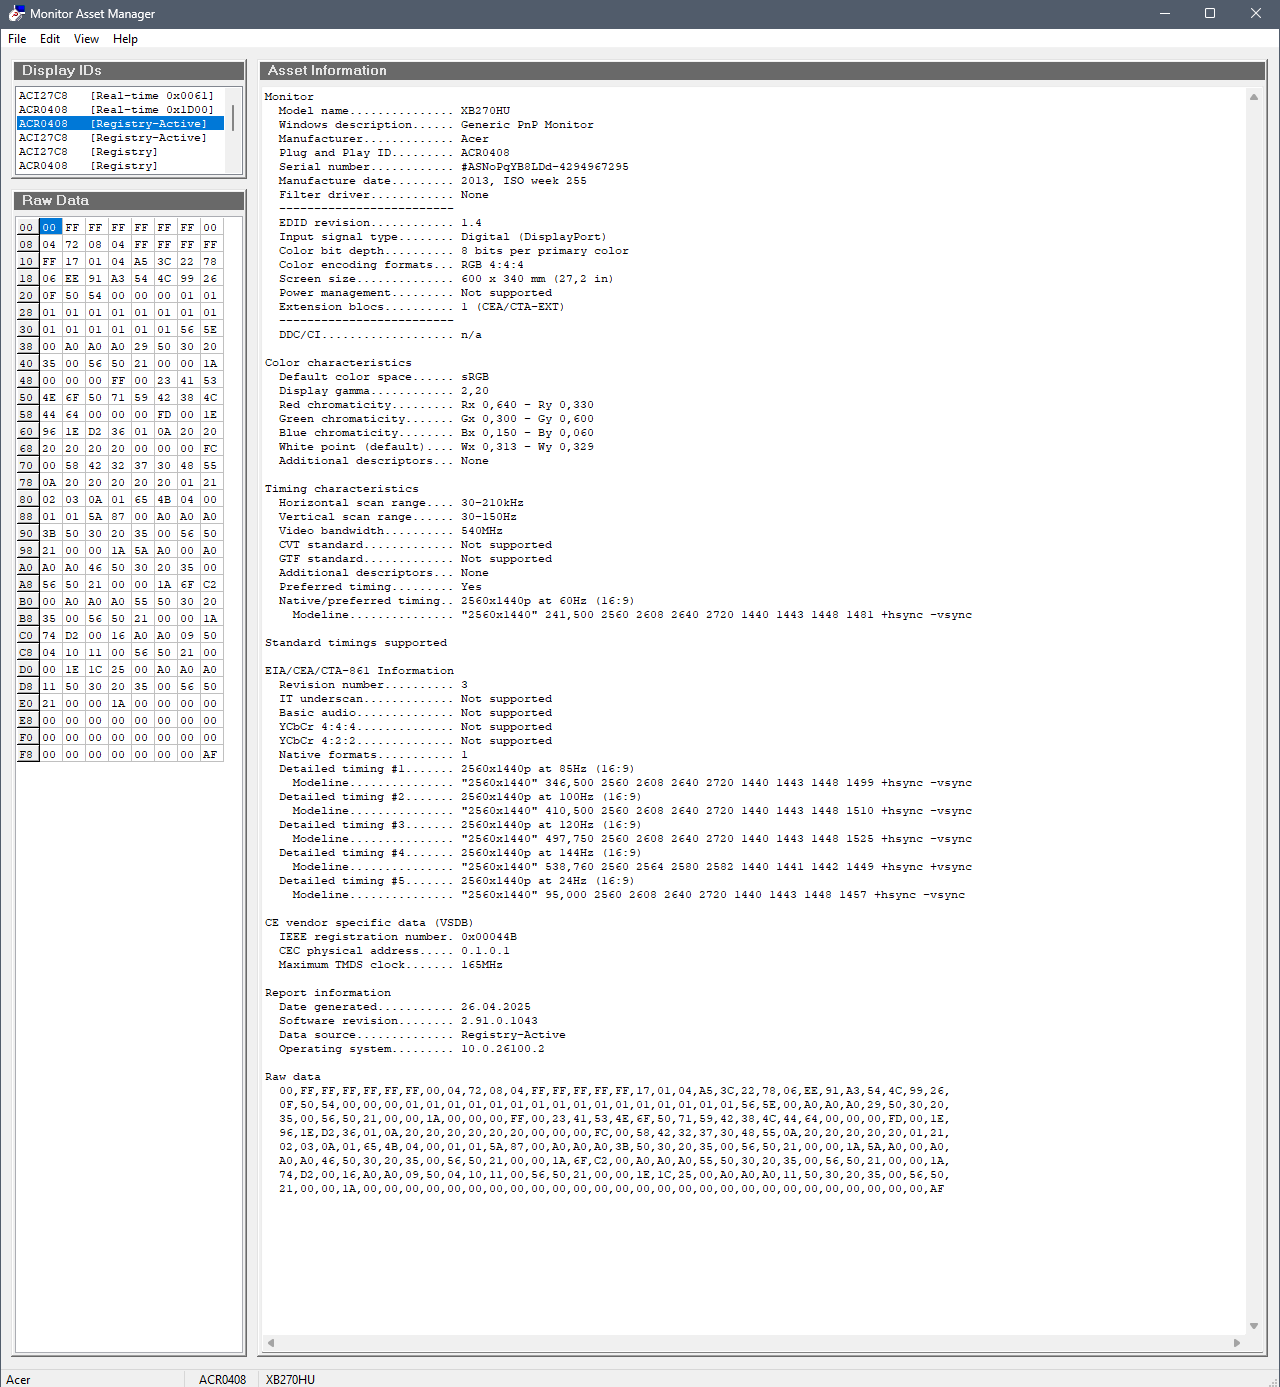
Task: Click Detailed timing #1 85Hz line
Action: [457, 769]
